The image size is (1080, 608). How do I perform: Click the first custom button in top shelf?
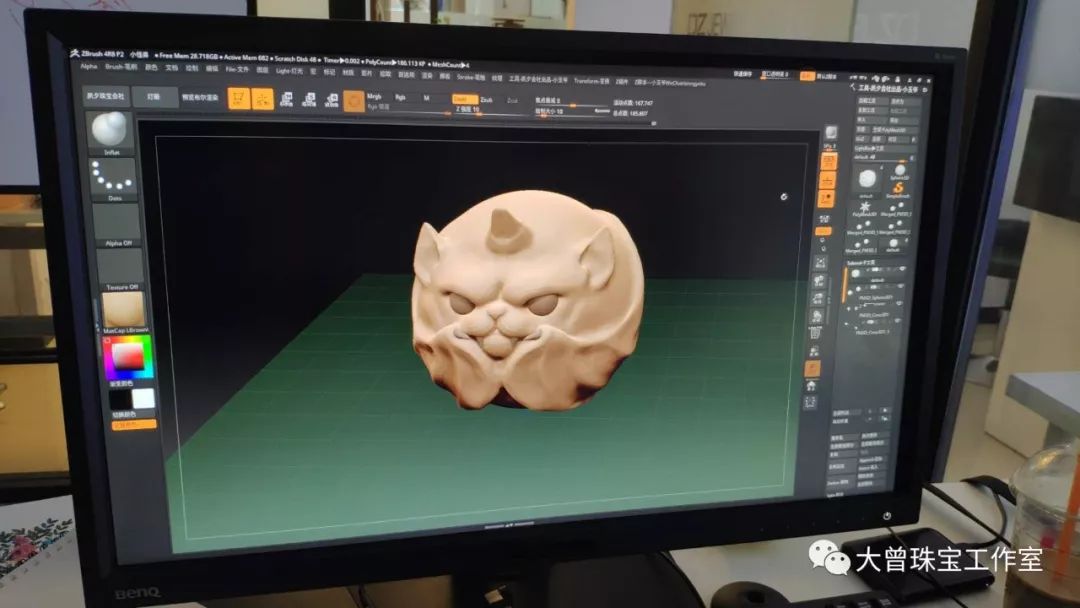point(105,96)
